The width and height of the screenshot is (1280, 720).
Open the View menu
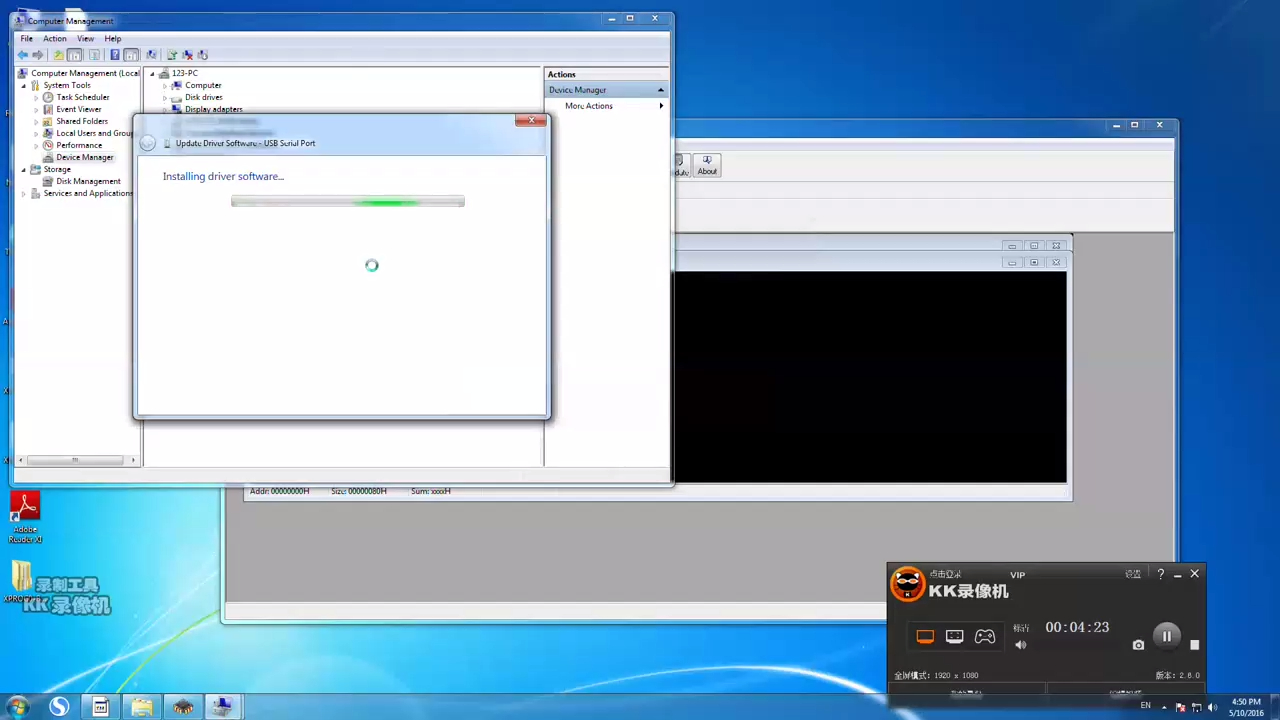pos(86,39)
